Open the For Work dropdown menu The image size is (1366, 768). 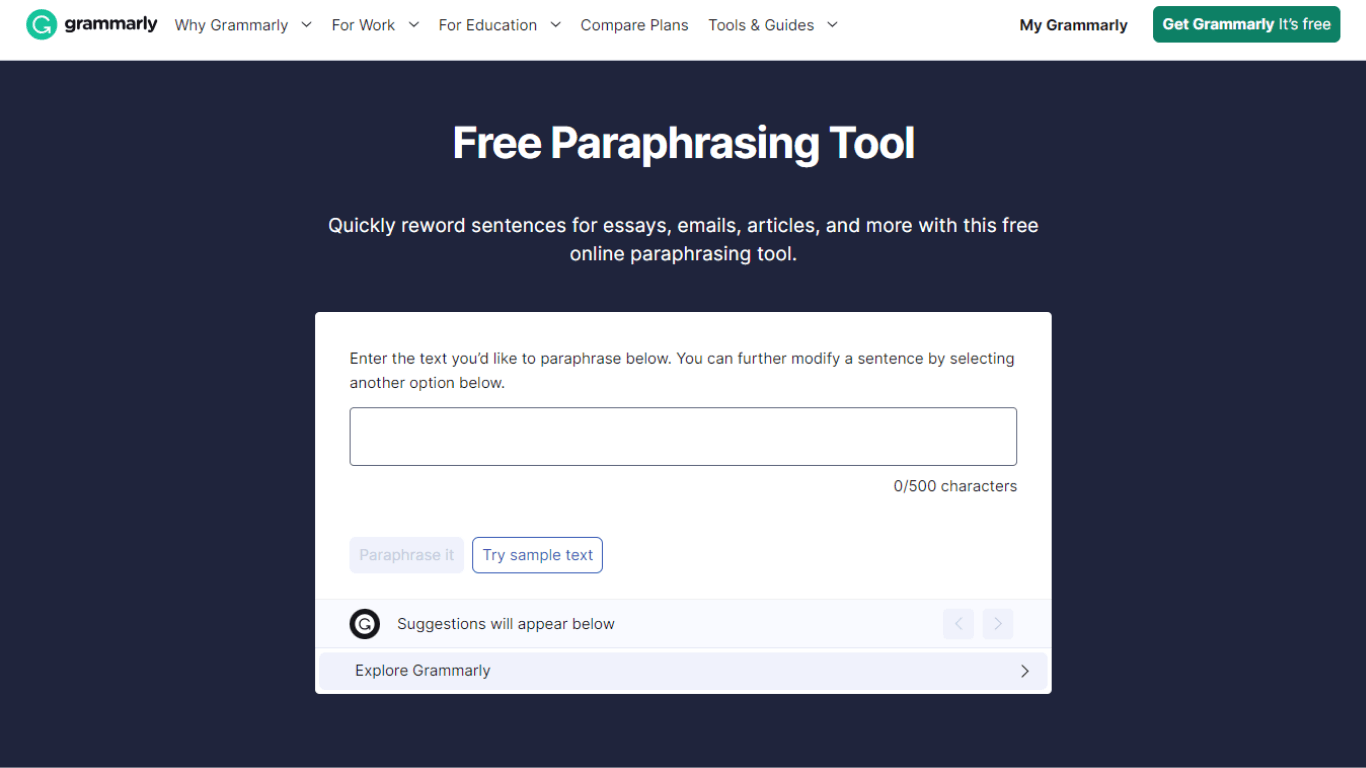coord(375,25)
